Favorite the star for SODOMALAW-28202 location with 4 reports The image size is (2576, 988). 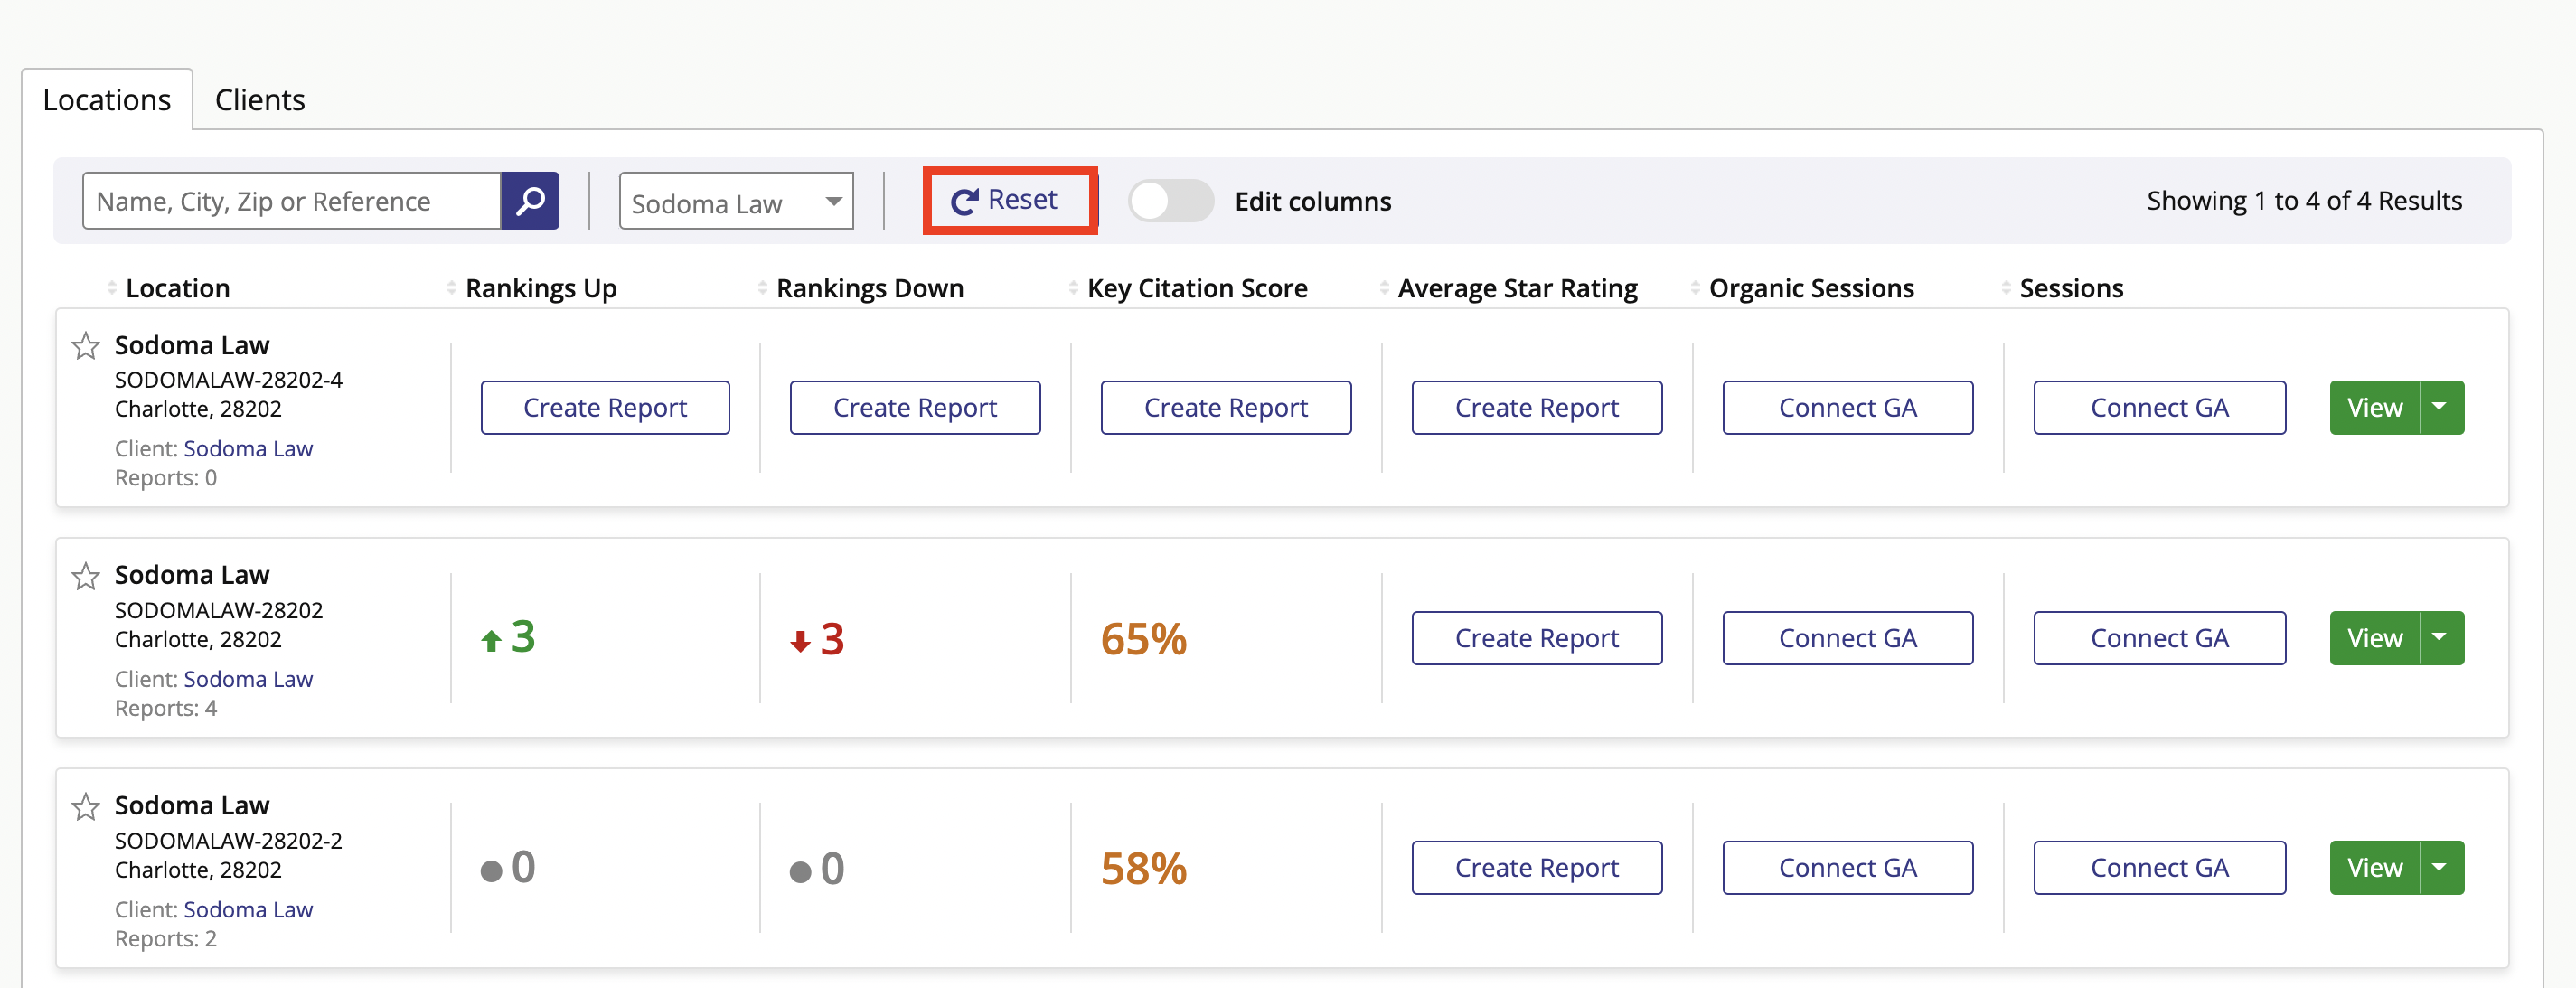(x=86, y=576)
